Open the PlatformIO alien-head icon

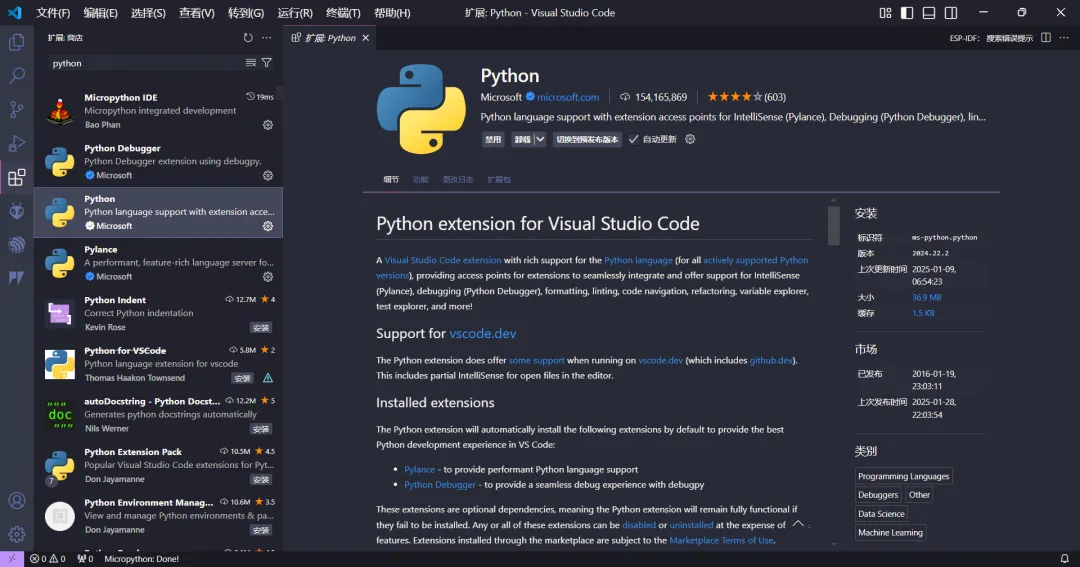pos(17,211)
